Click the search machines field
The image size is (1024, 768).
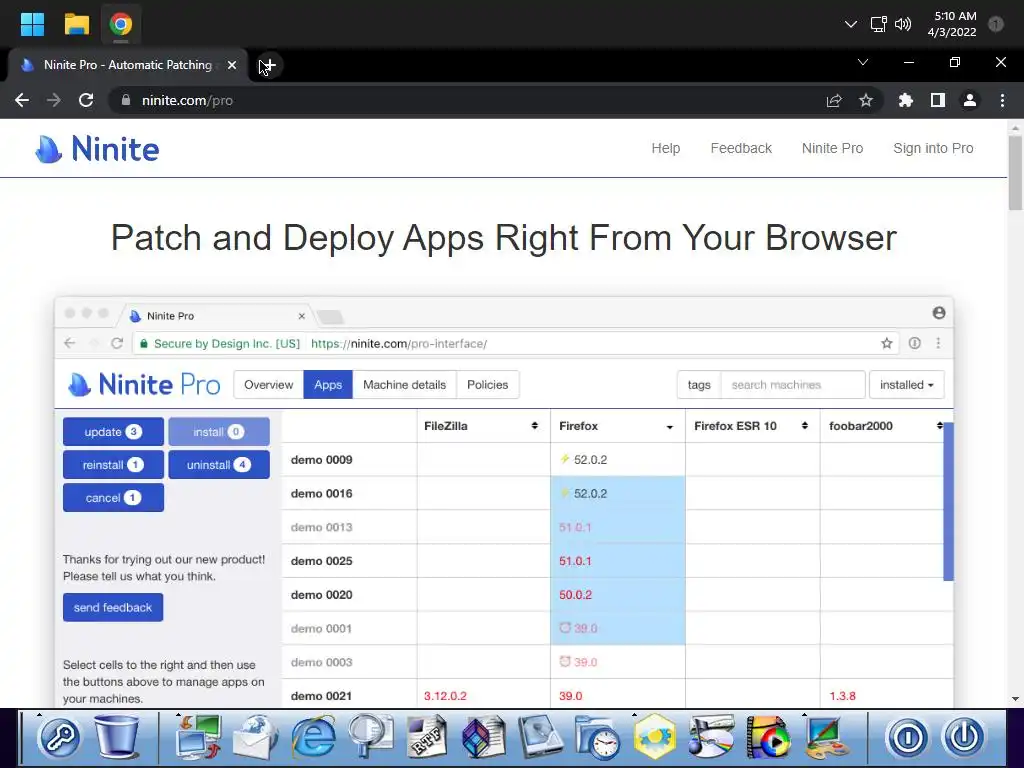(793, 385)
